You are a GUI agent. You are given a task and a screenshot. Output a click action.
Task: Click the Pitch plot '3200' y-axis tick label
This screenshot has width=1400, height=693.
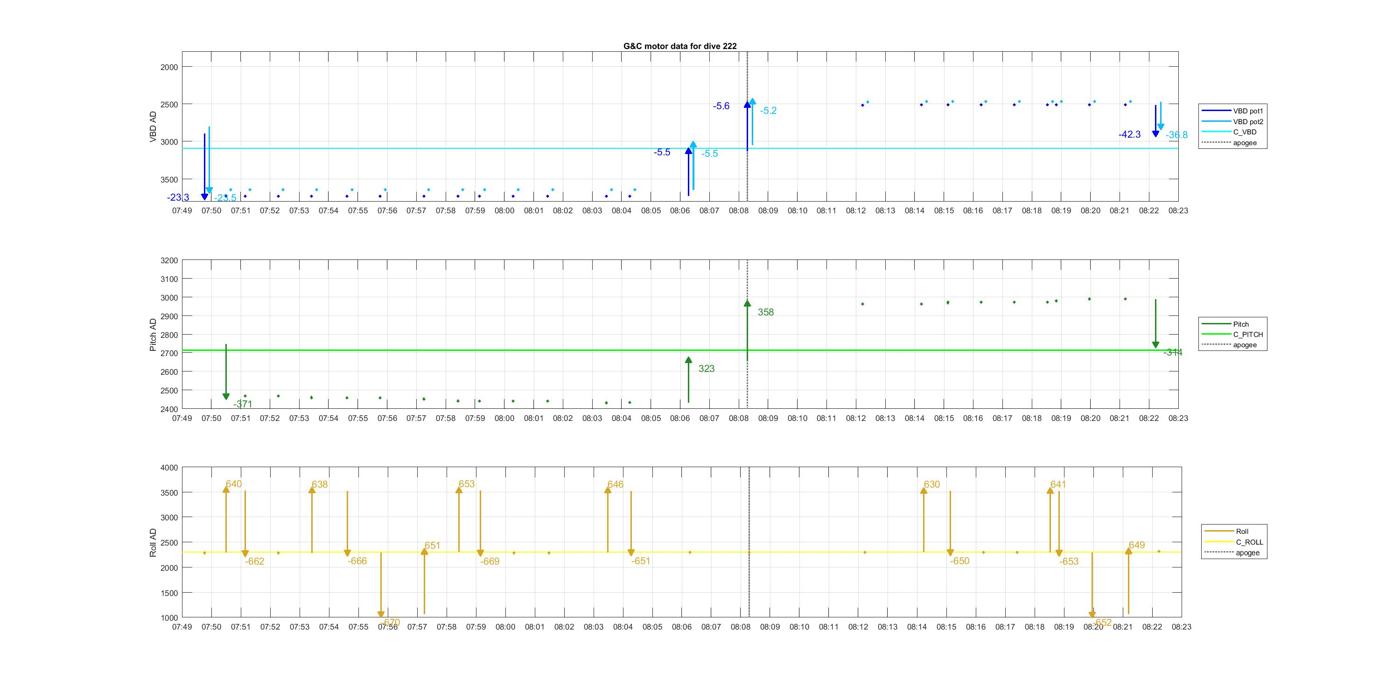click(170, 261)
